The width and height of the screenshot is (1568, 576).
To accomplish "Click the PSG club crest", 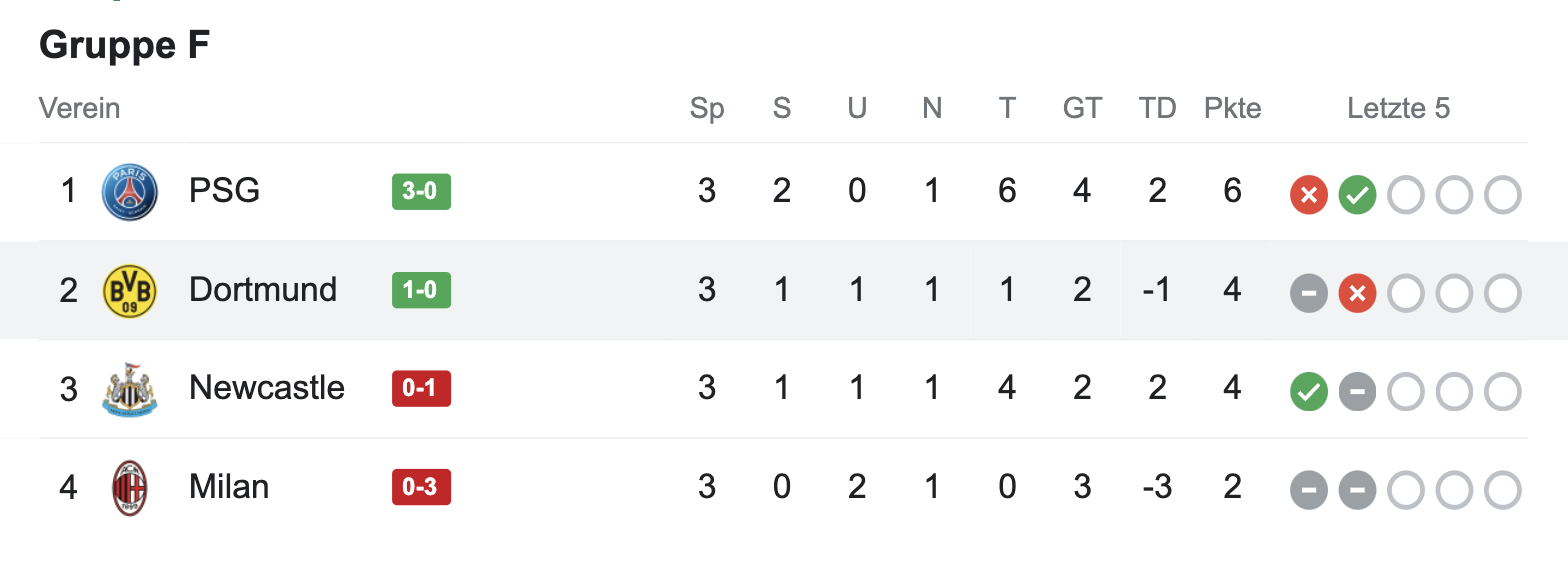I will [x=130, y=192].
